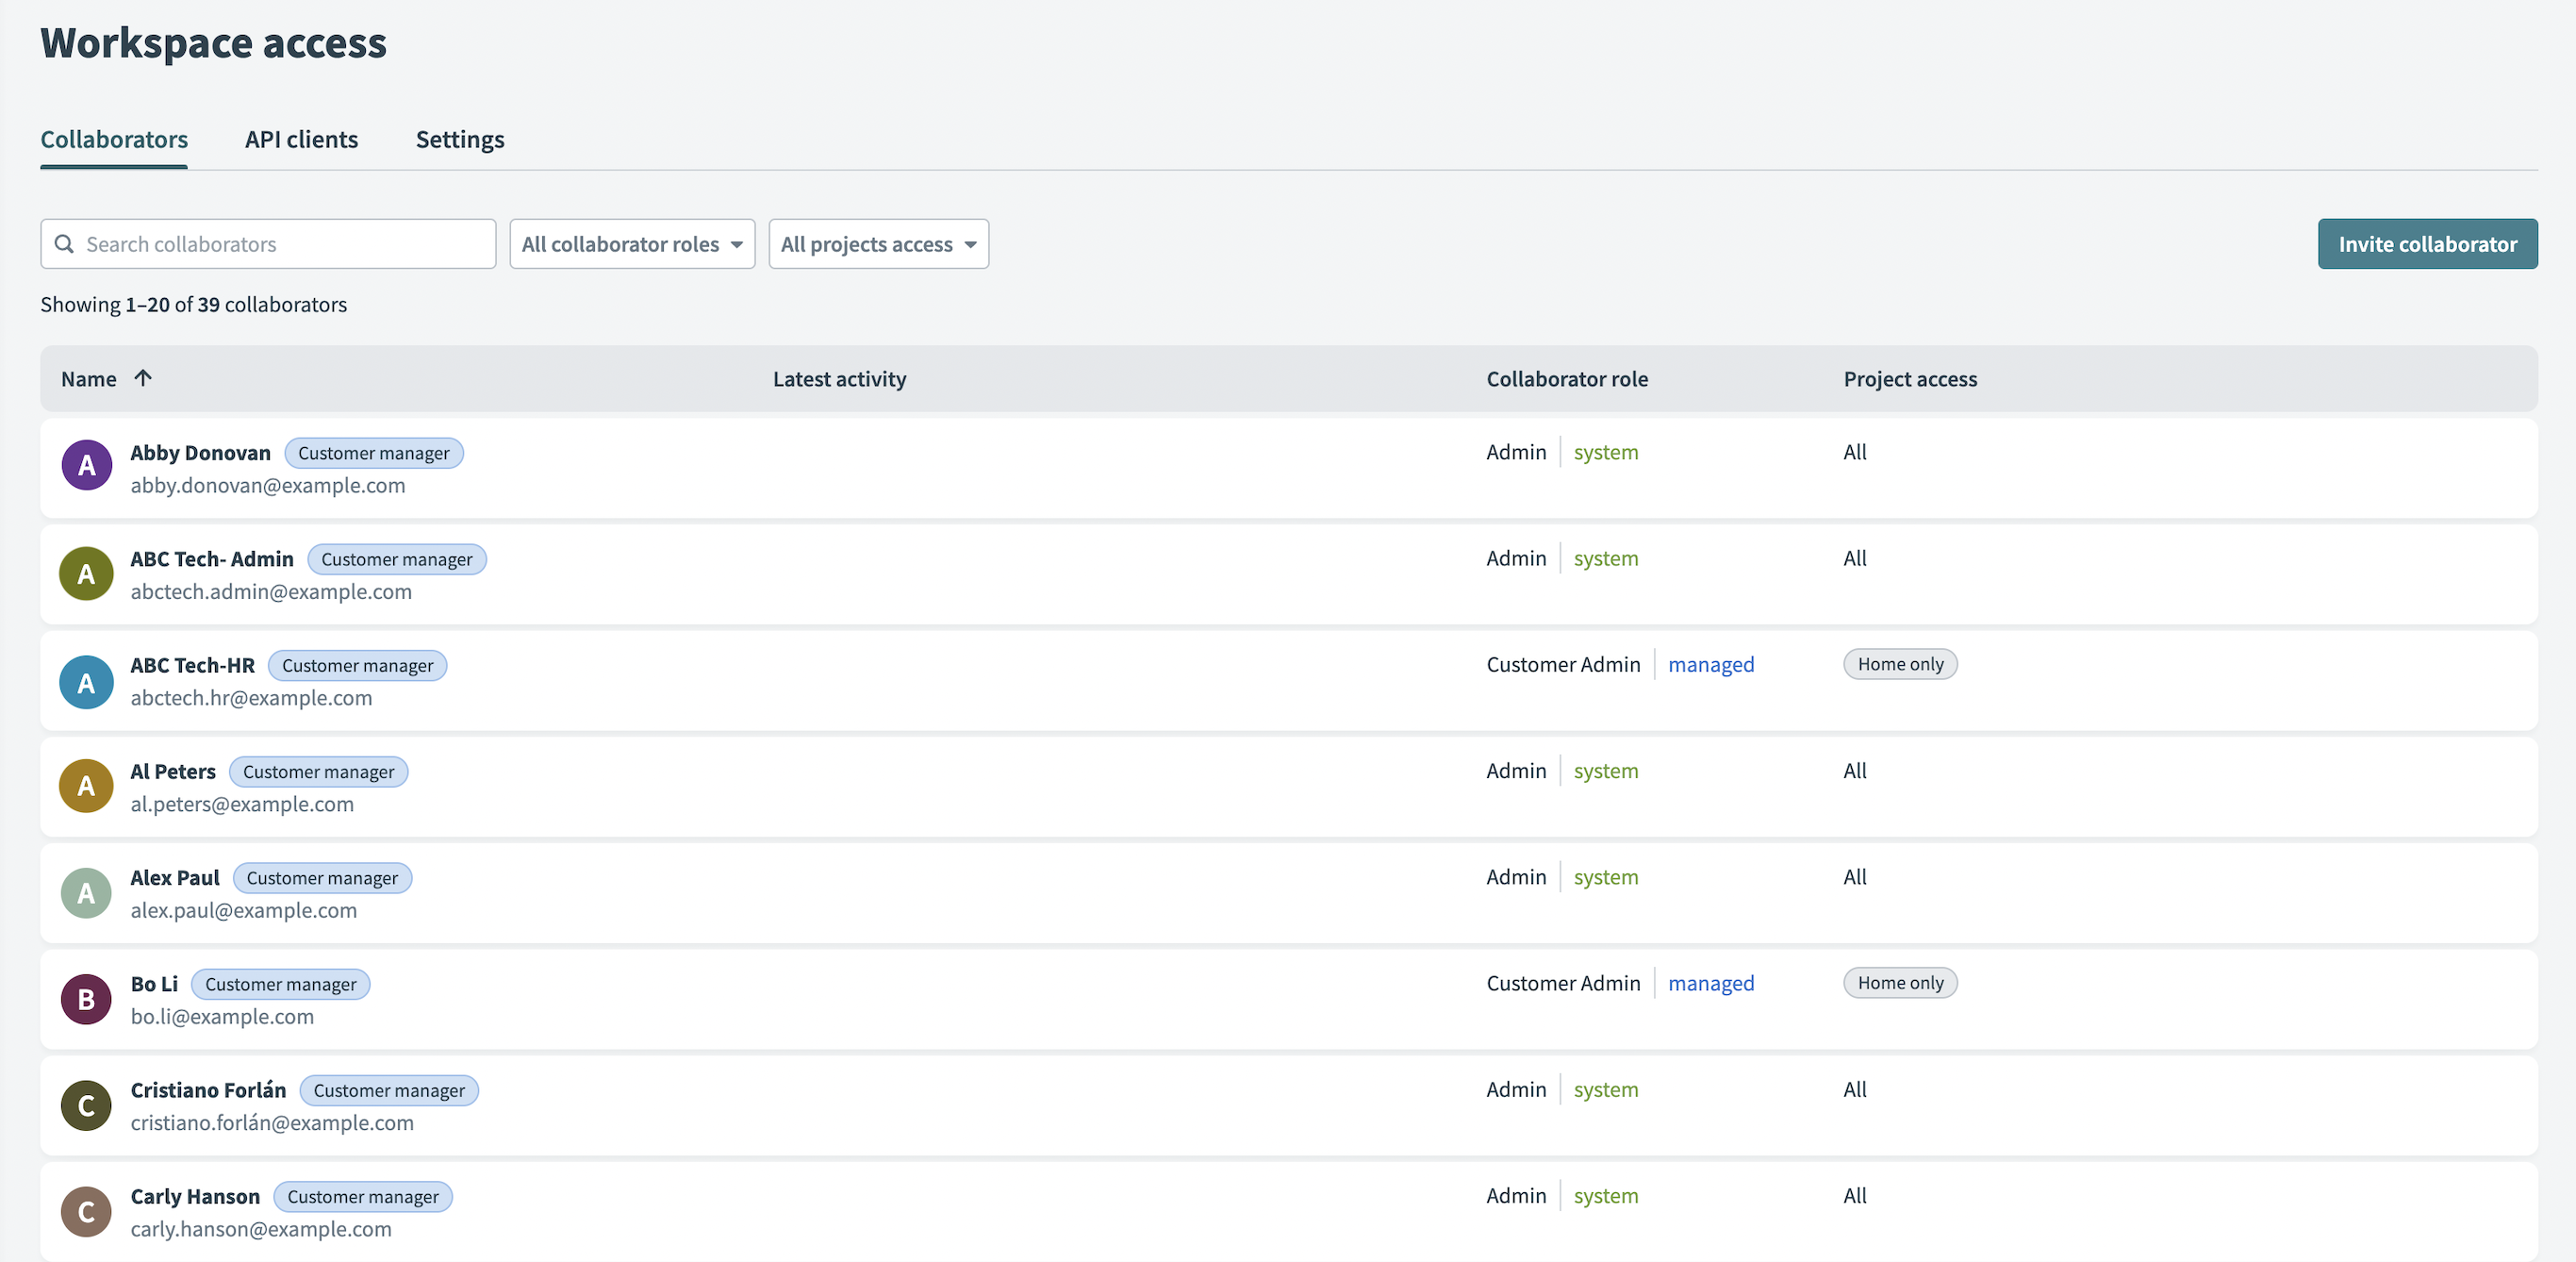This screenshot has height=1262, width=2576.
Task: Open the All collaborator roles dropdown
Action: point(632,244)
